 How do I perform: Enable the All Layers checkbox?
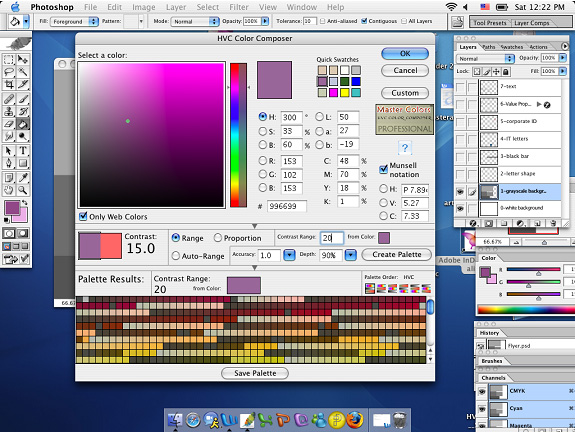[404, 21]
